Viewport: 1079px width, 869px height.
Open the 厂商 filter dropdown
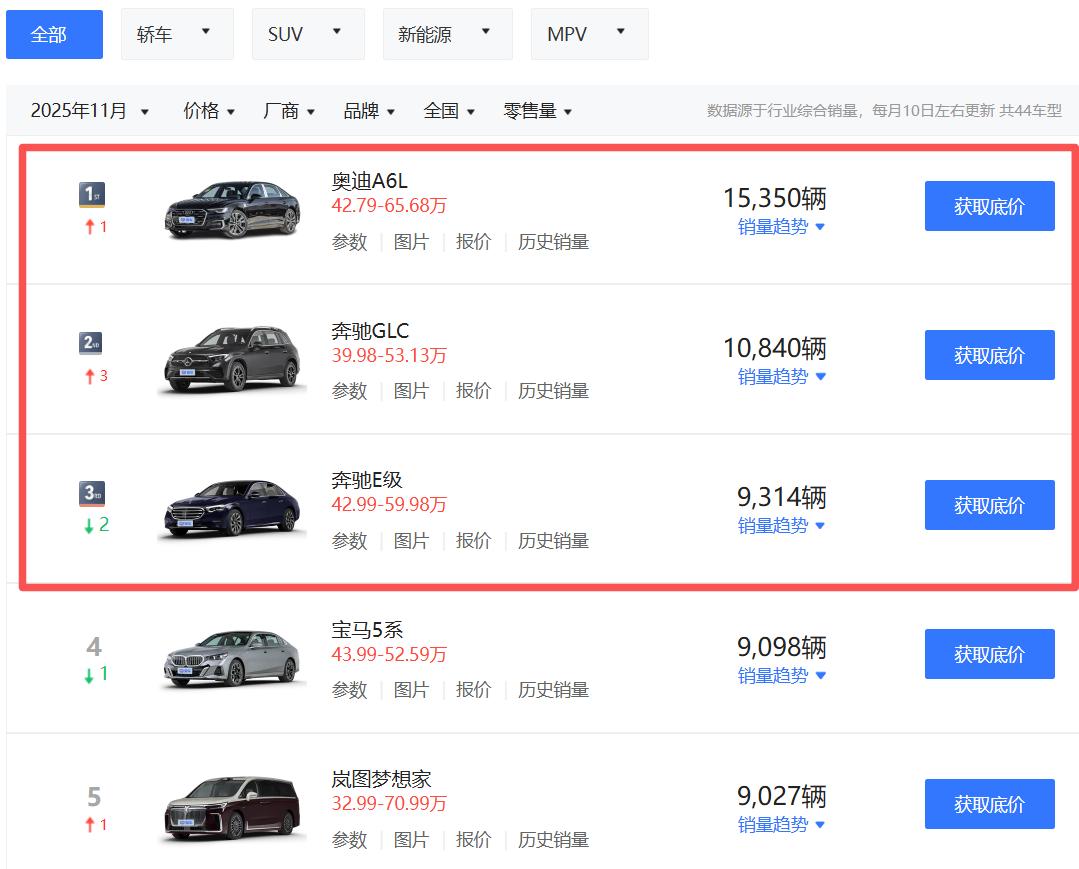tap(289, 111)
